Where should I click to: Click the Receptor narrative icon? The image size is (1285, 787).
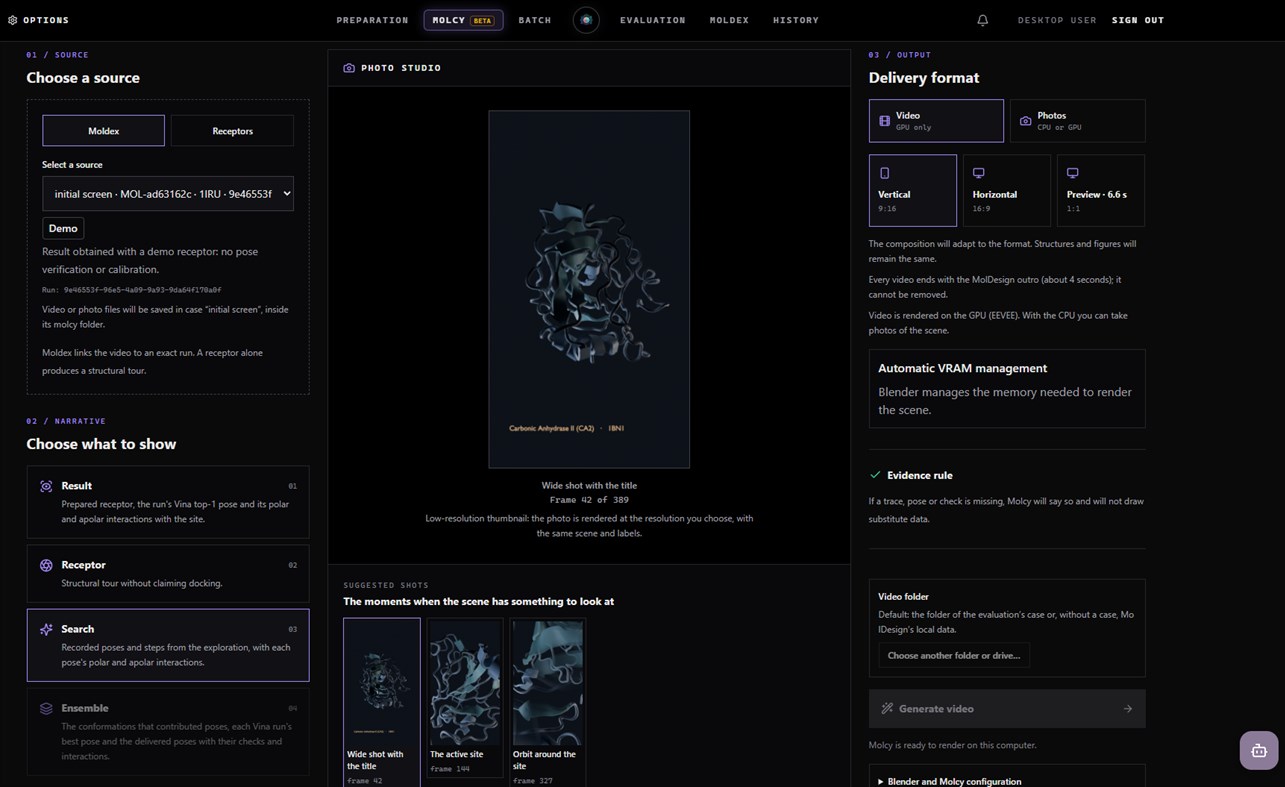[46, 565]
